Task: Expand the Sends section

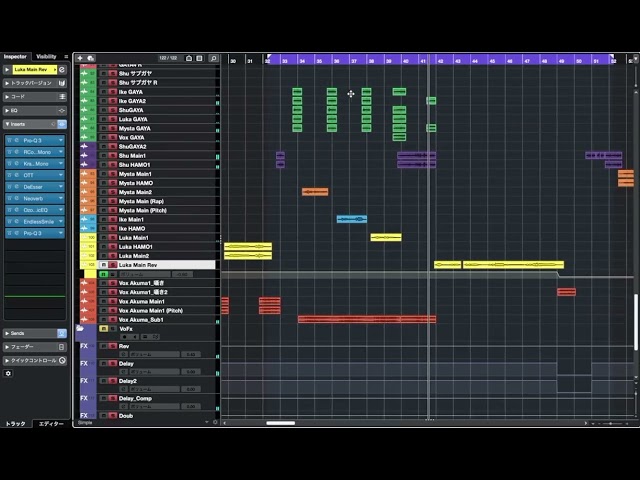Action: click(x=7, y=333)
